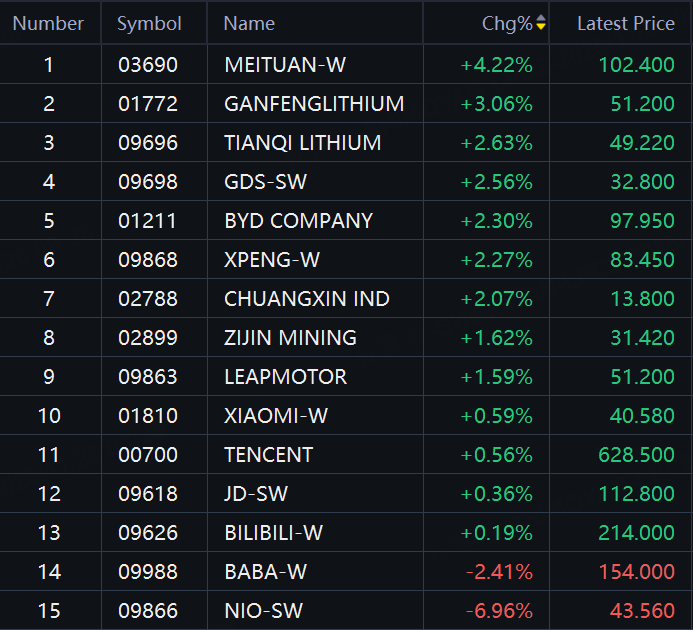The width and height of the screenshot is (693, 630).
Task: Select TENCENT stock name
Action: (269, 454)
